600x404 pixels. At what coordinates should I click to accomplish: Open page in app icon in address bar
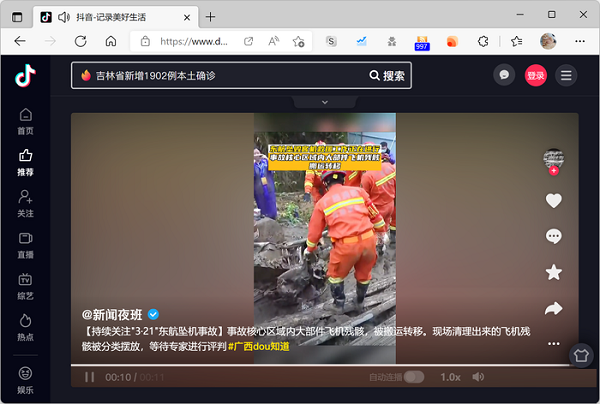coord(249,41)
